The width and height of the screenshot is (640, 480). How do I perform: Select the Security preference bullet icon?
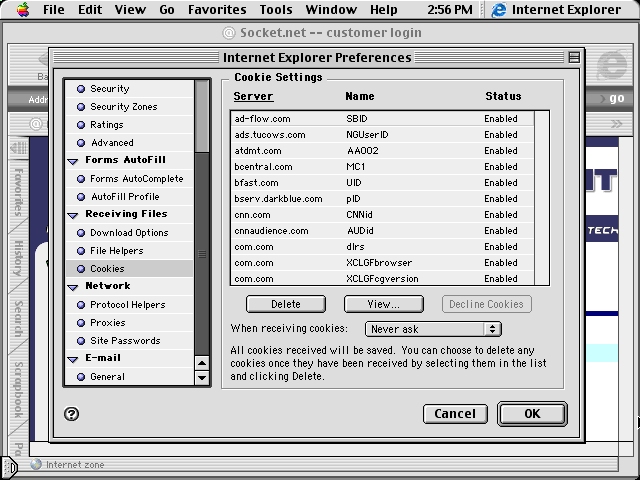(x=81, y=89)
